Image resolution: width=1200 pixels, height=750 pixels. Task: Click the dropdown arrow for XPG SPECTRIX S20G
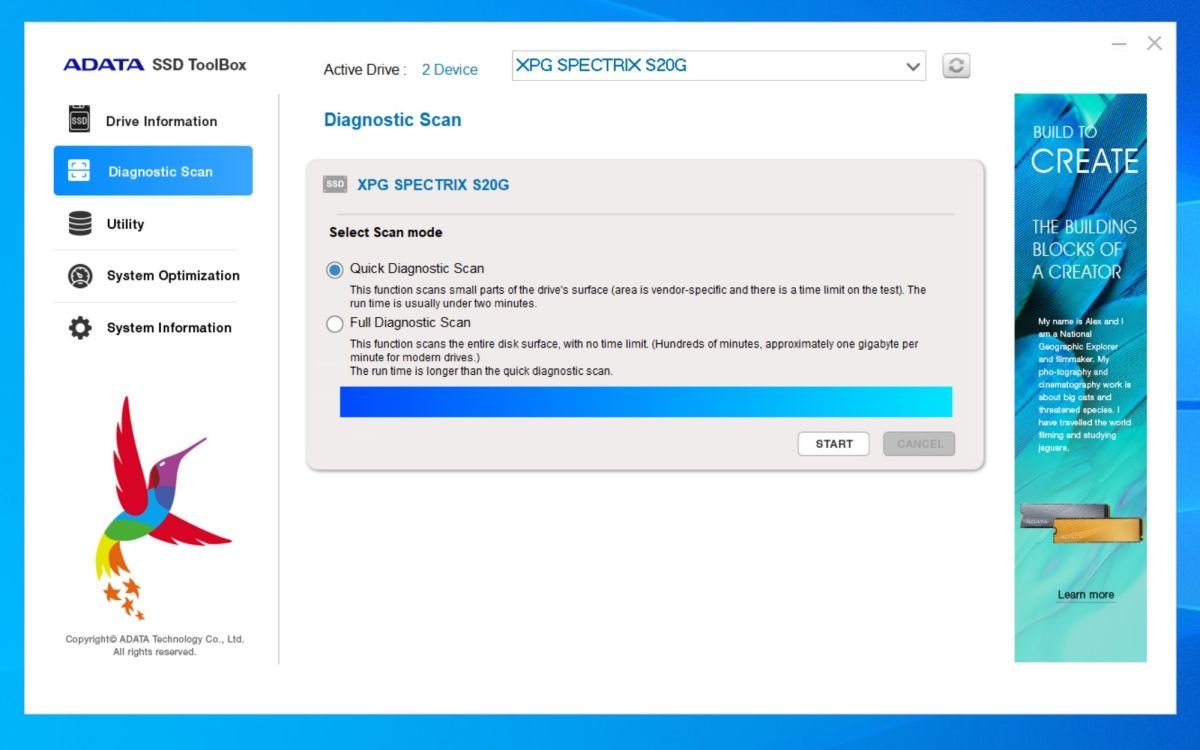[x=912, y=67]
